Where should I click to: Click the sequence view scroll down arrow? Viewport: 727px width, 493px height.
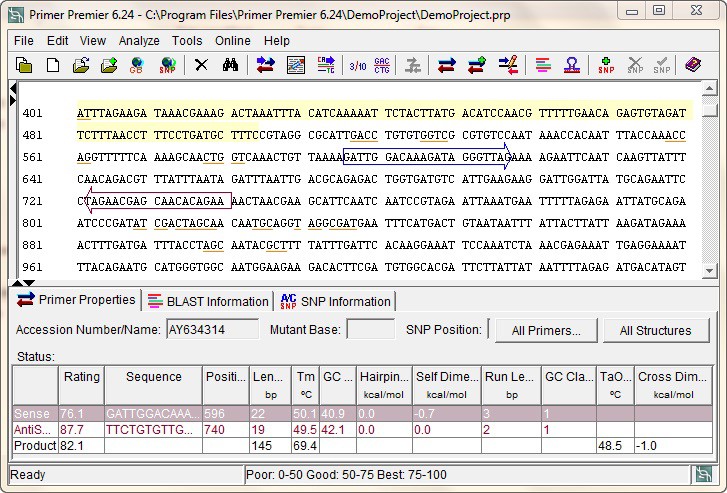click(709, 271)
